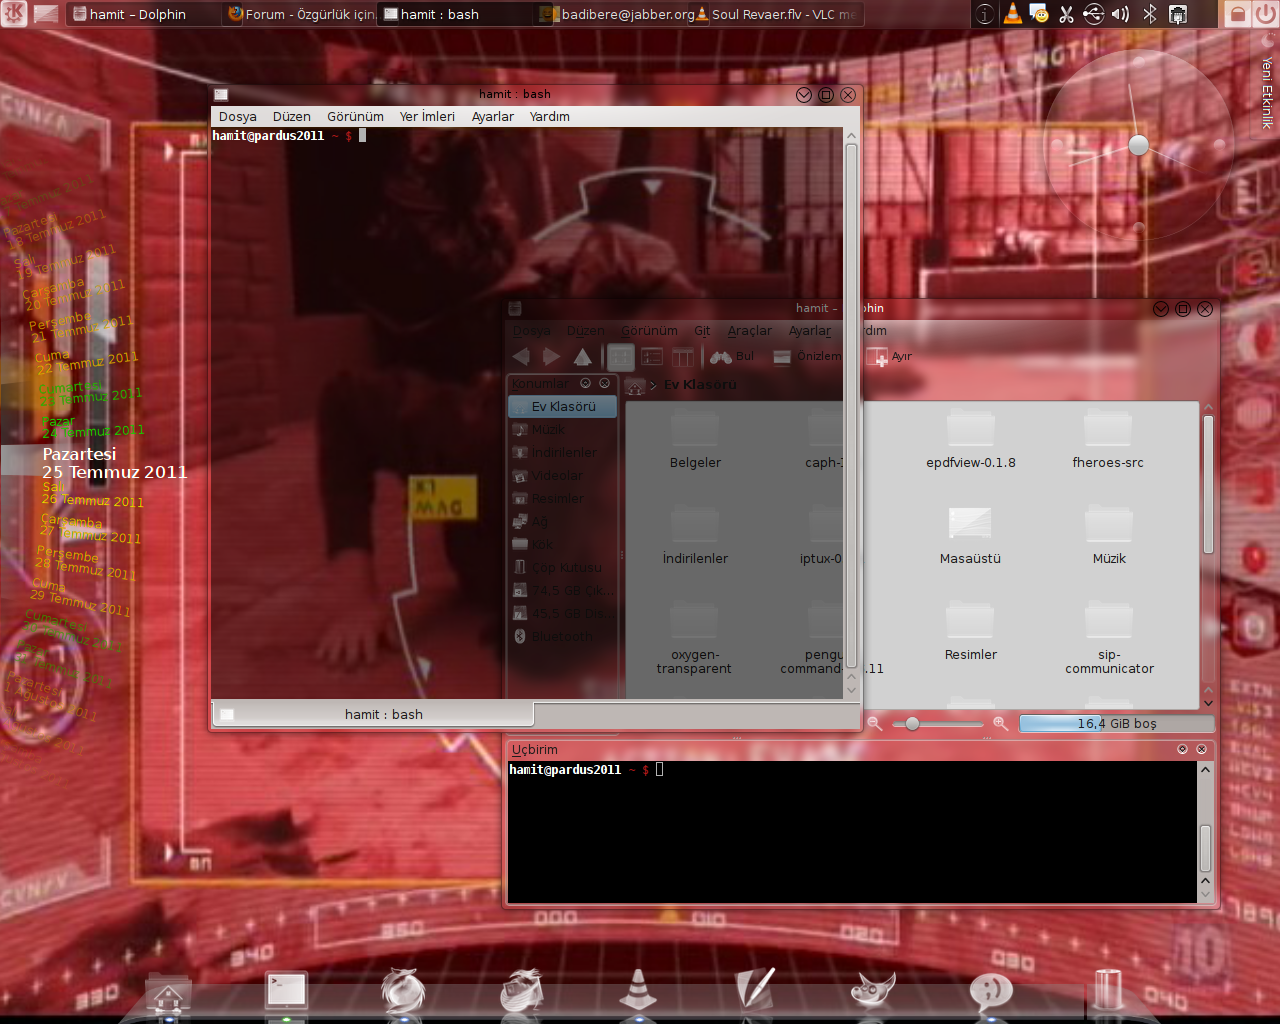Viewport: 1280px width, 1024px height.
Task: Click the VLC cone in the dock
Action: pyautogui.click(x=638, y=990)
